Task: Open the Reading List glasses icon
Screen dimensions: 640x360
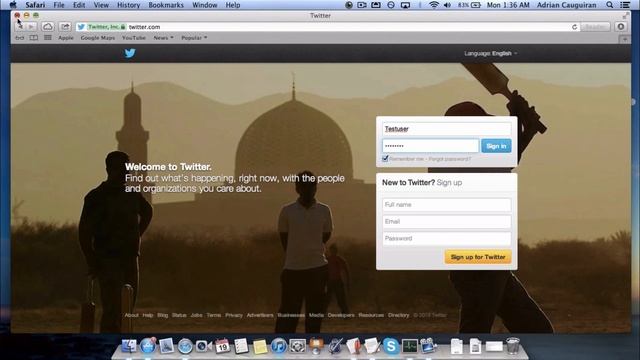Action: click(x=20, y=38)
